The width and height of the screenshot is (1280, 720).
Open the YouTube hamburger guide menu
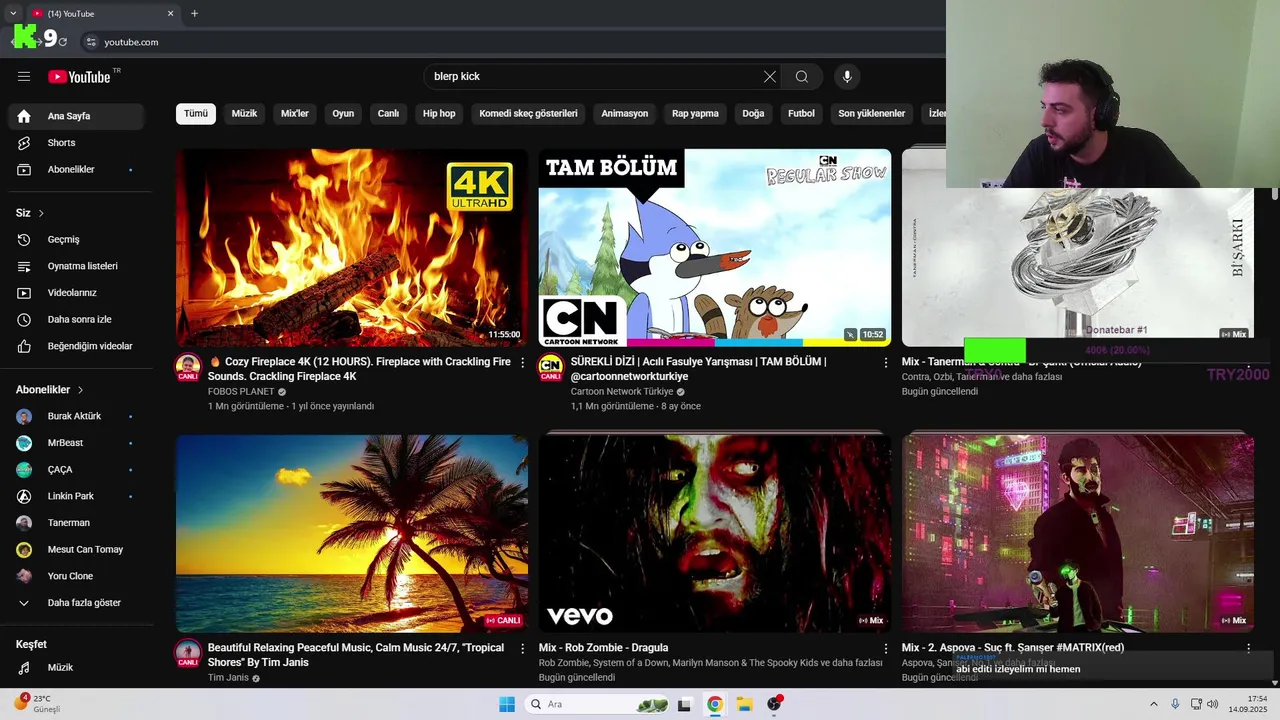coord(24,77)
